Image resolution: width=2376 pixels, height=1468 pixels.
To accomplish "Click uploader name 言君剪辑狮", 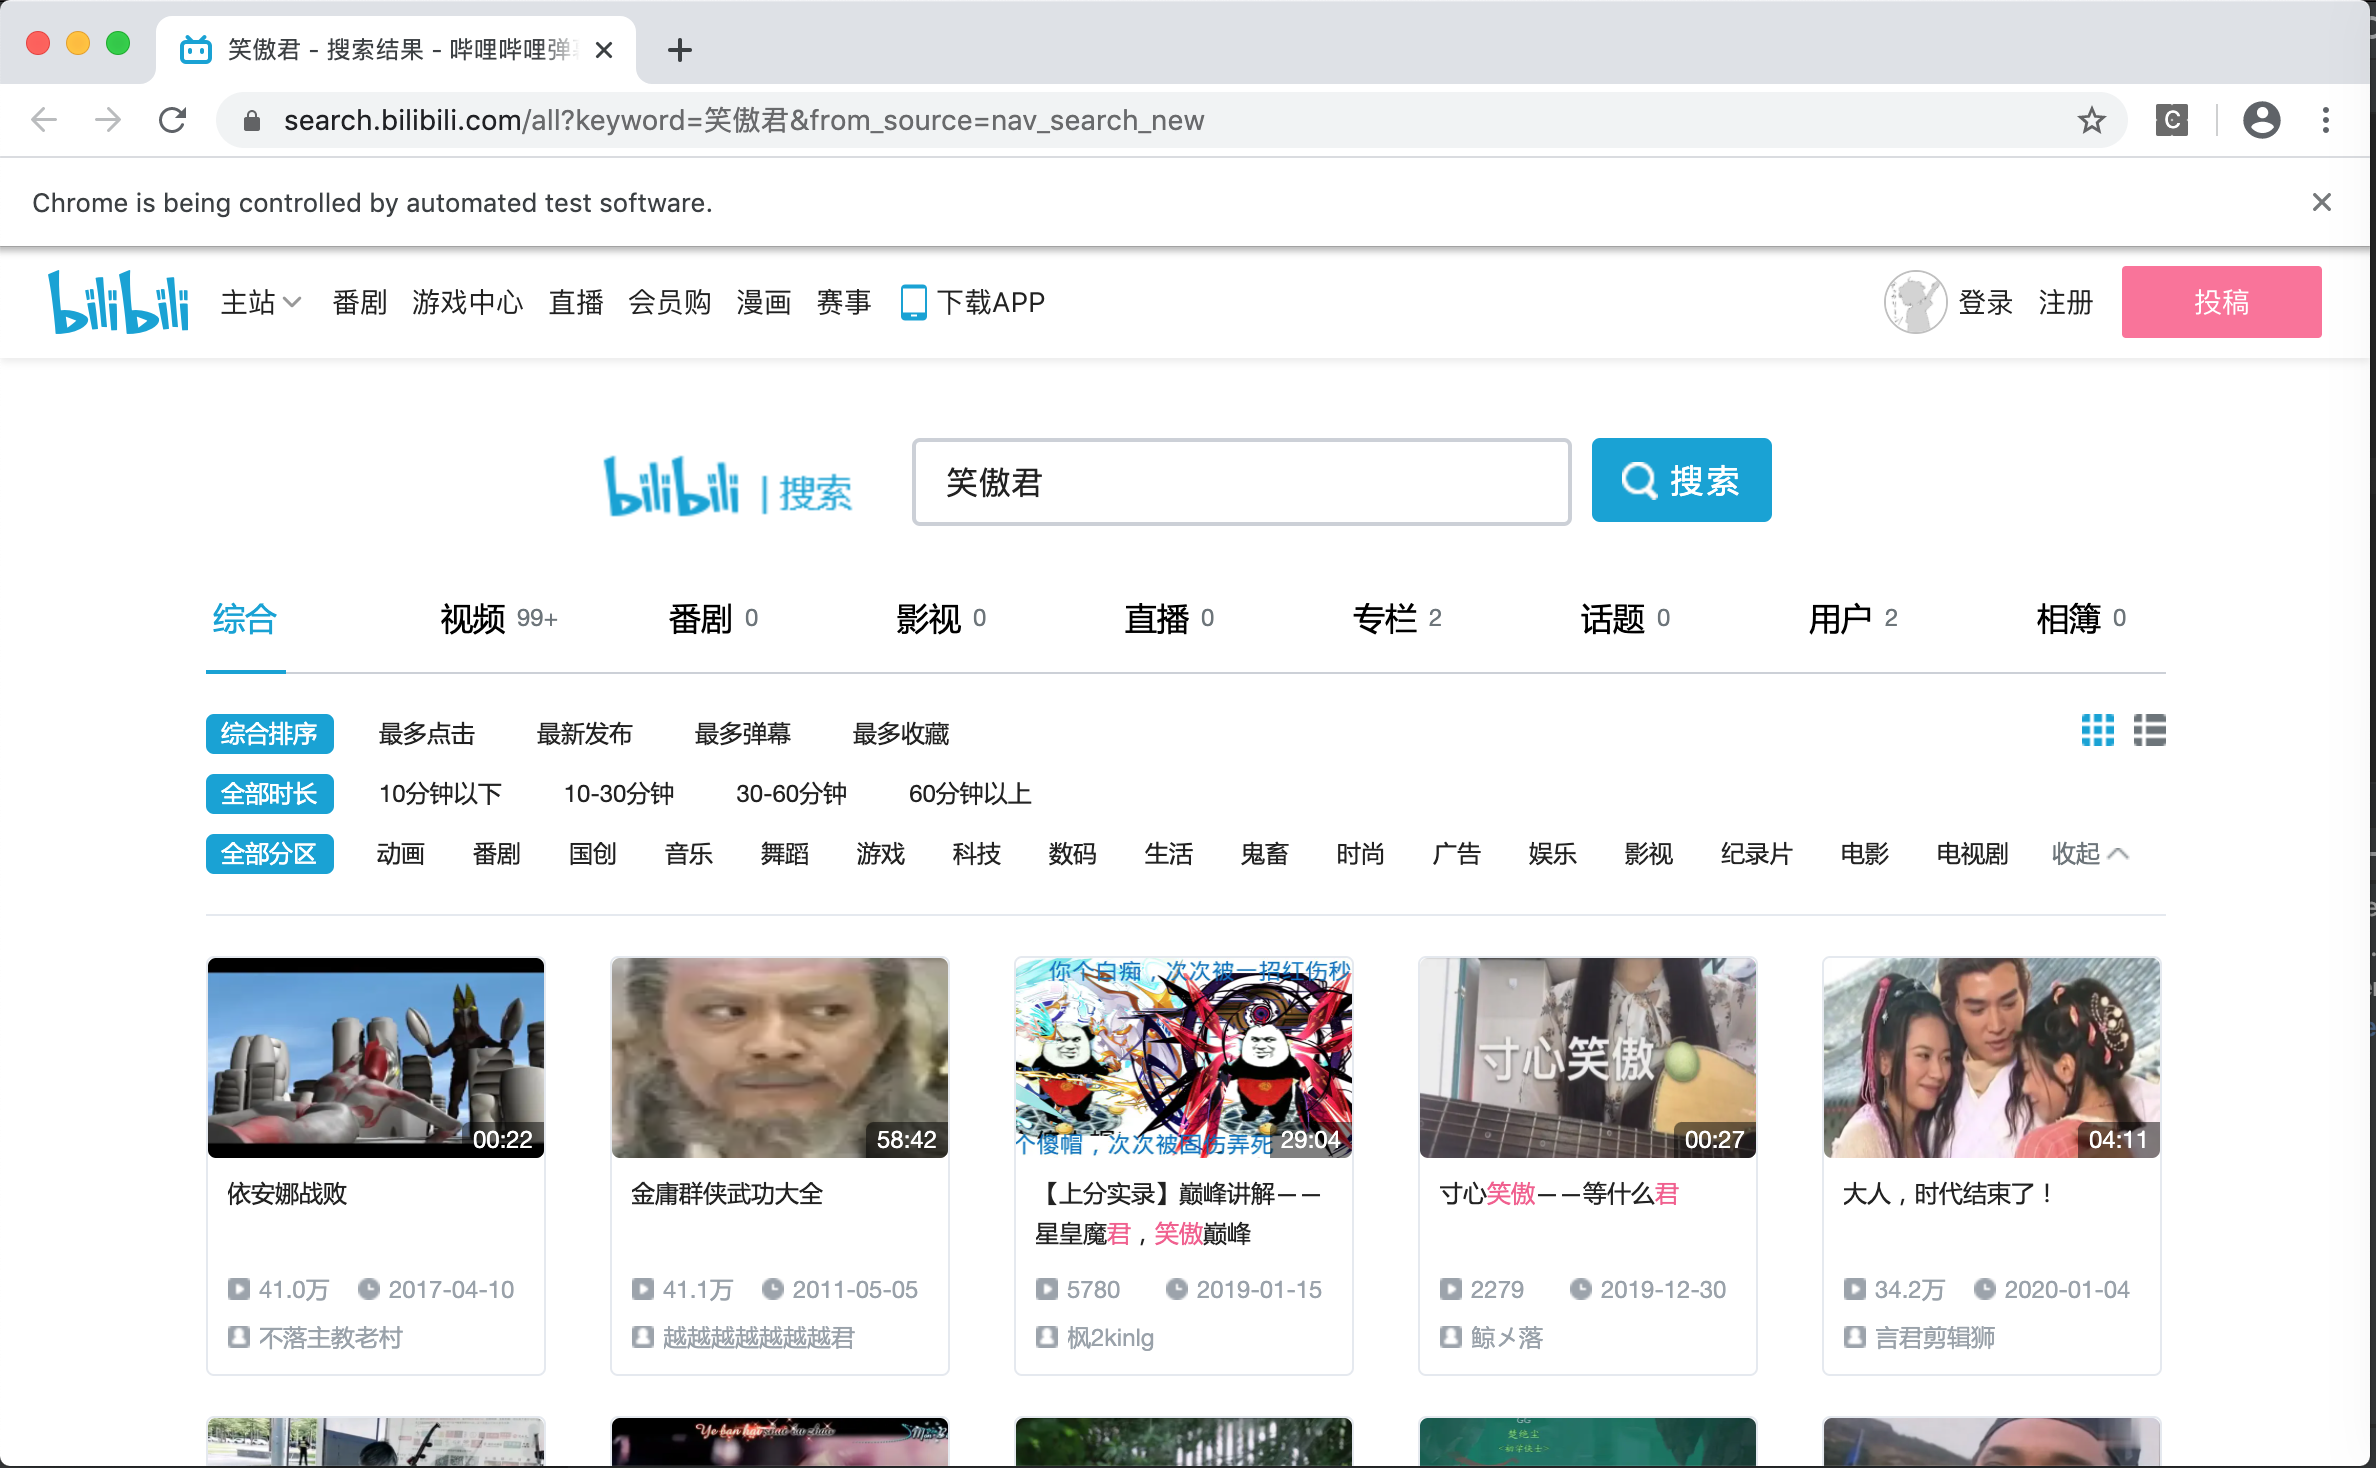I will pyautogui.click(x=1934, y=1338).
